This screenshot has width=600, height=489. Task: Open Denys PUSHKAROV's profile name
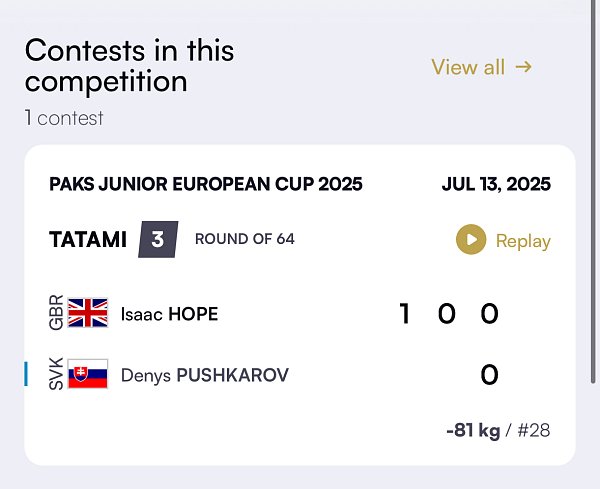pyautogui.click(x=205, y=375)
